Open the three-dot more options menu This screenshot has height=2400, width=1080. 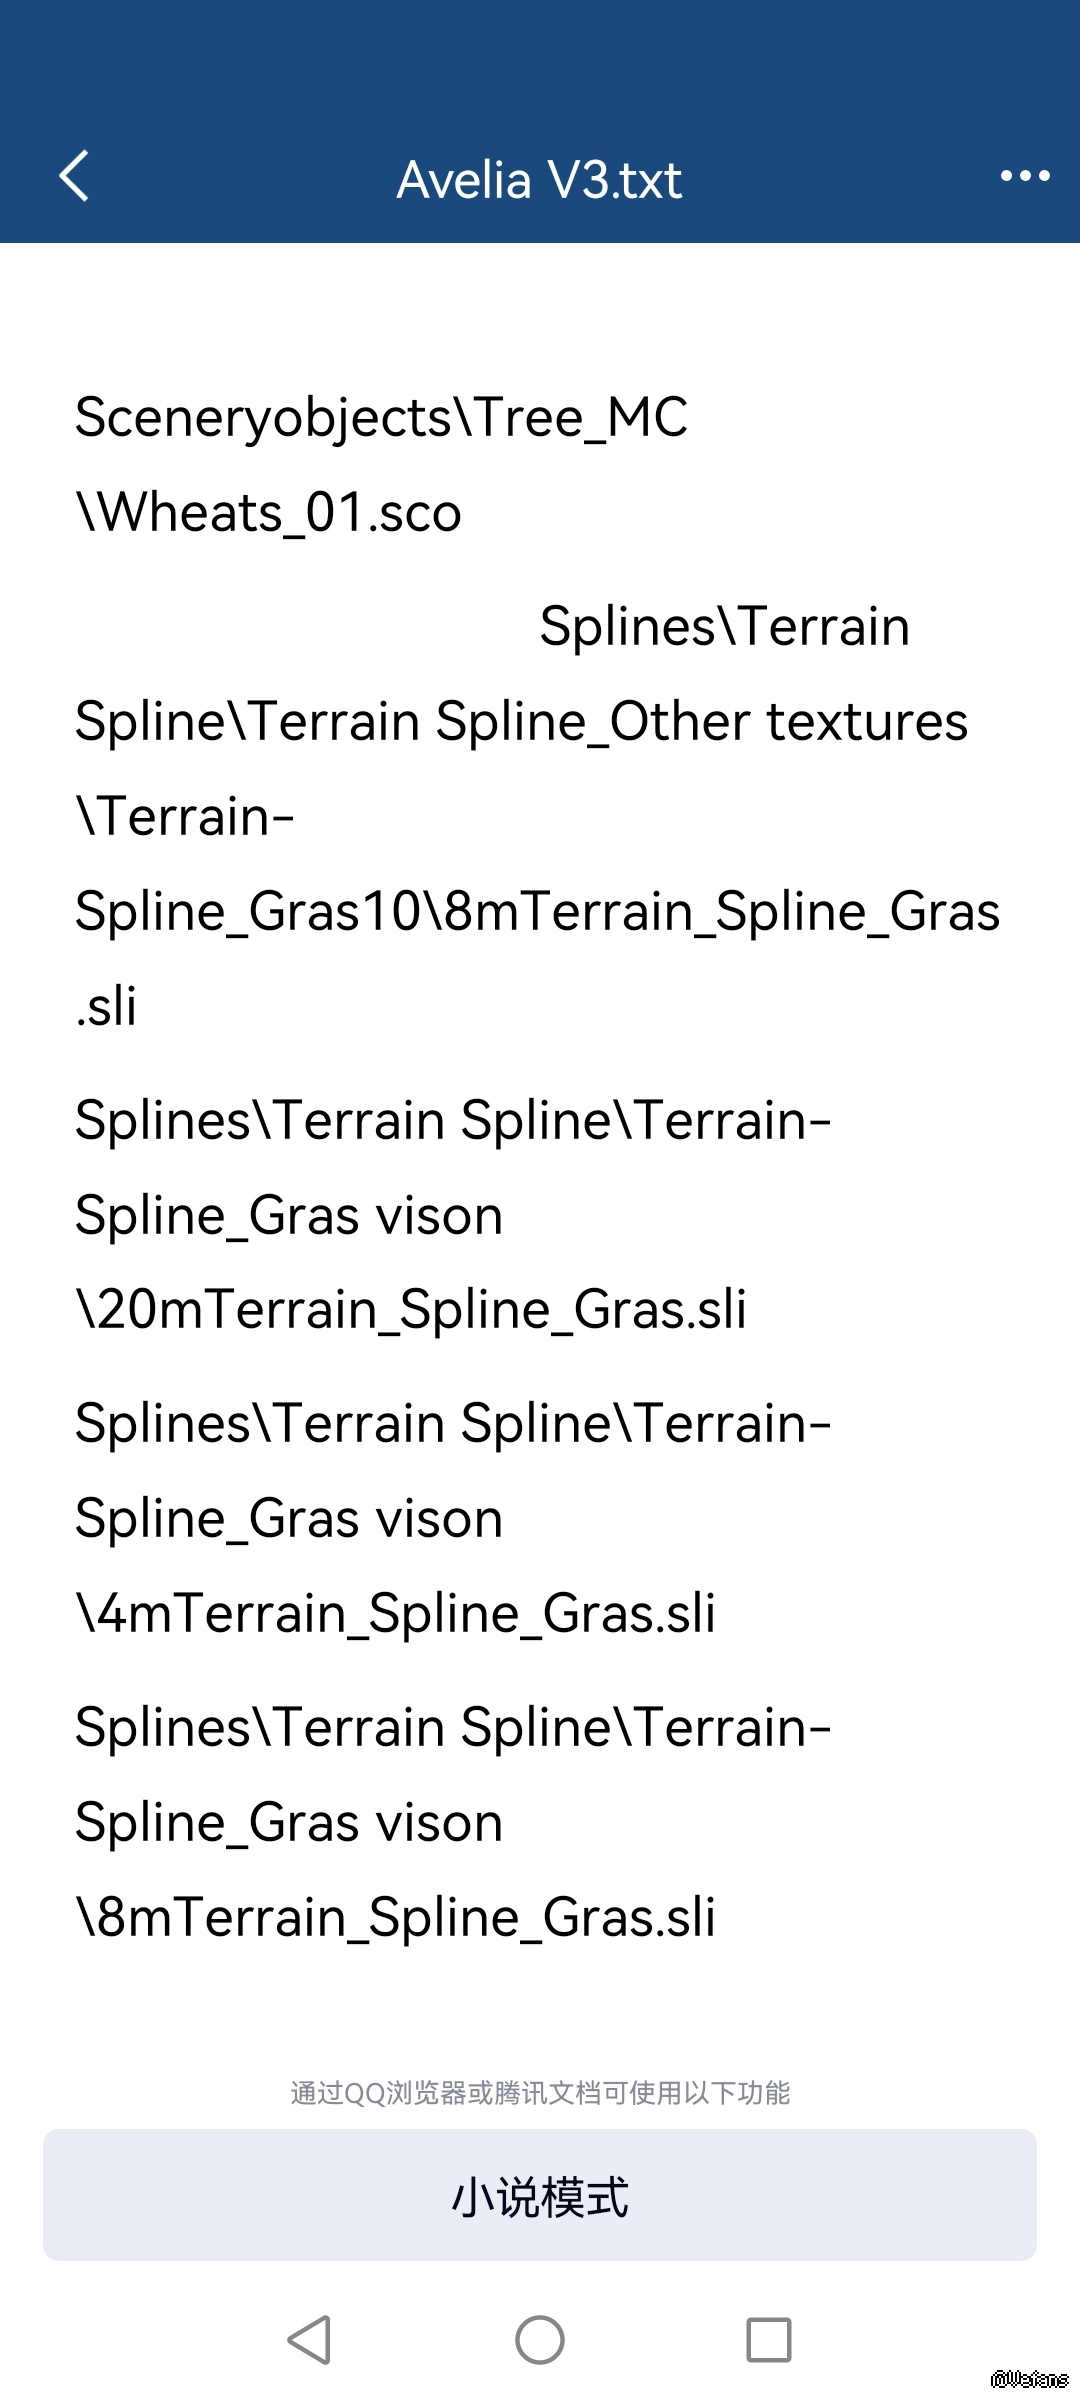[1025, 177]
